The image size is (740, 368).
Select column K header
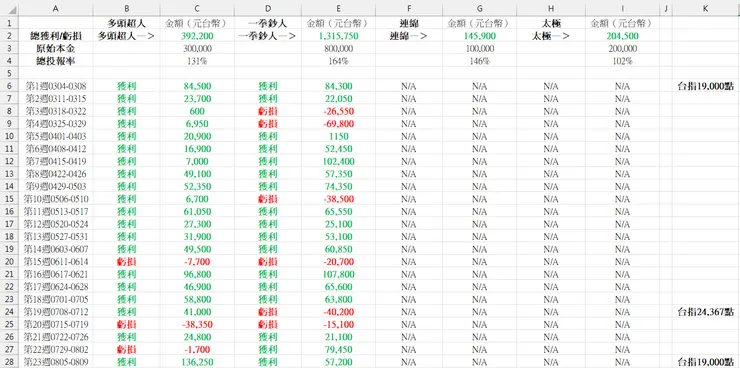[706, 9]
